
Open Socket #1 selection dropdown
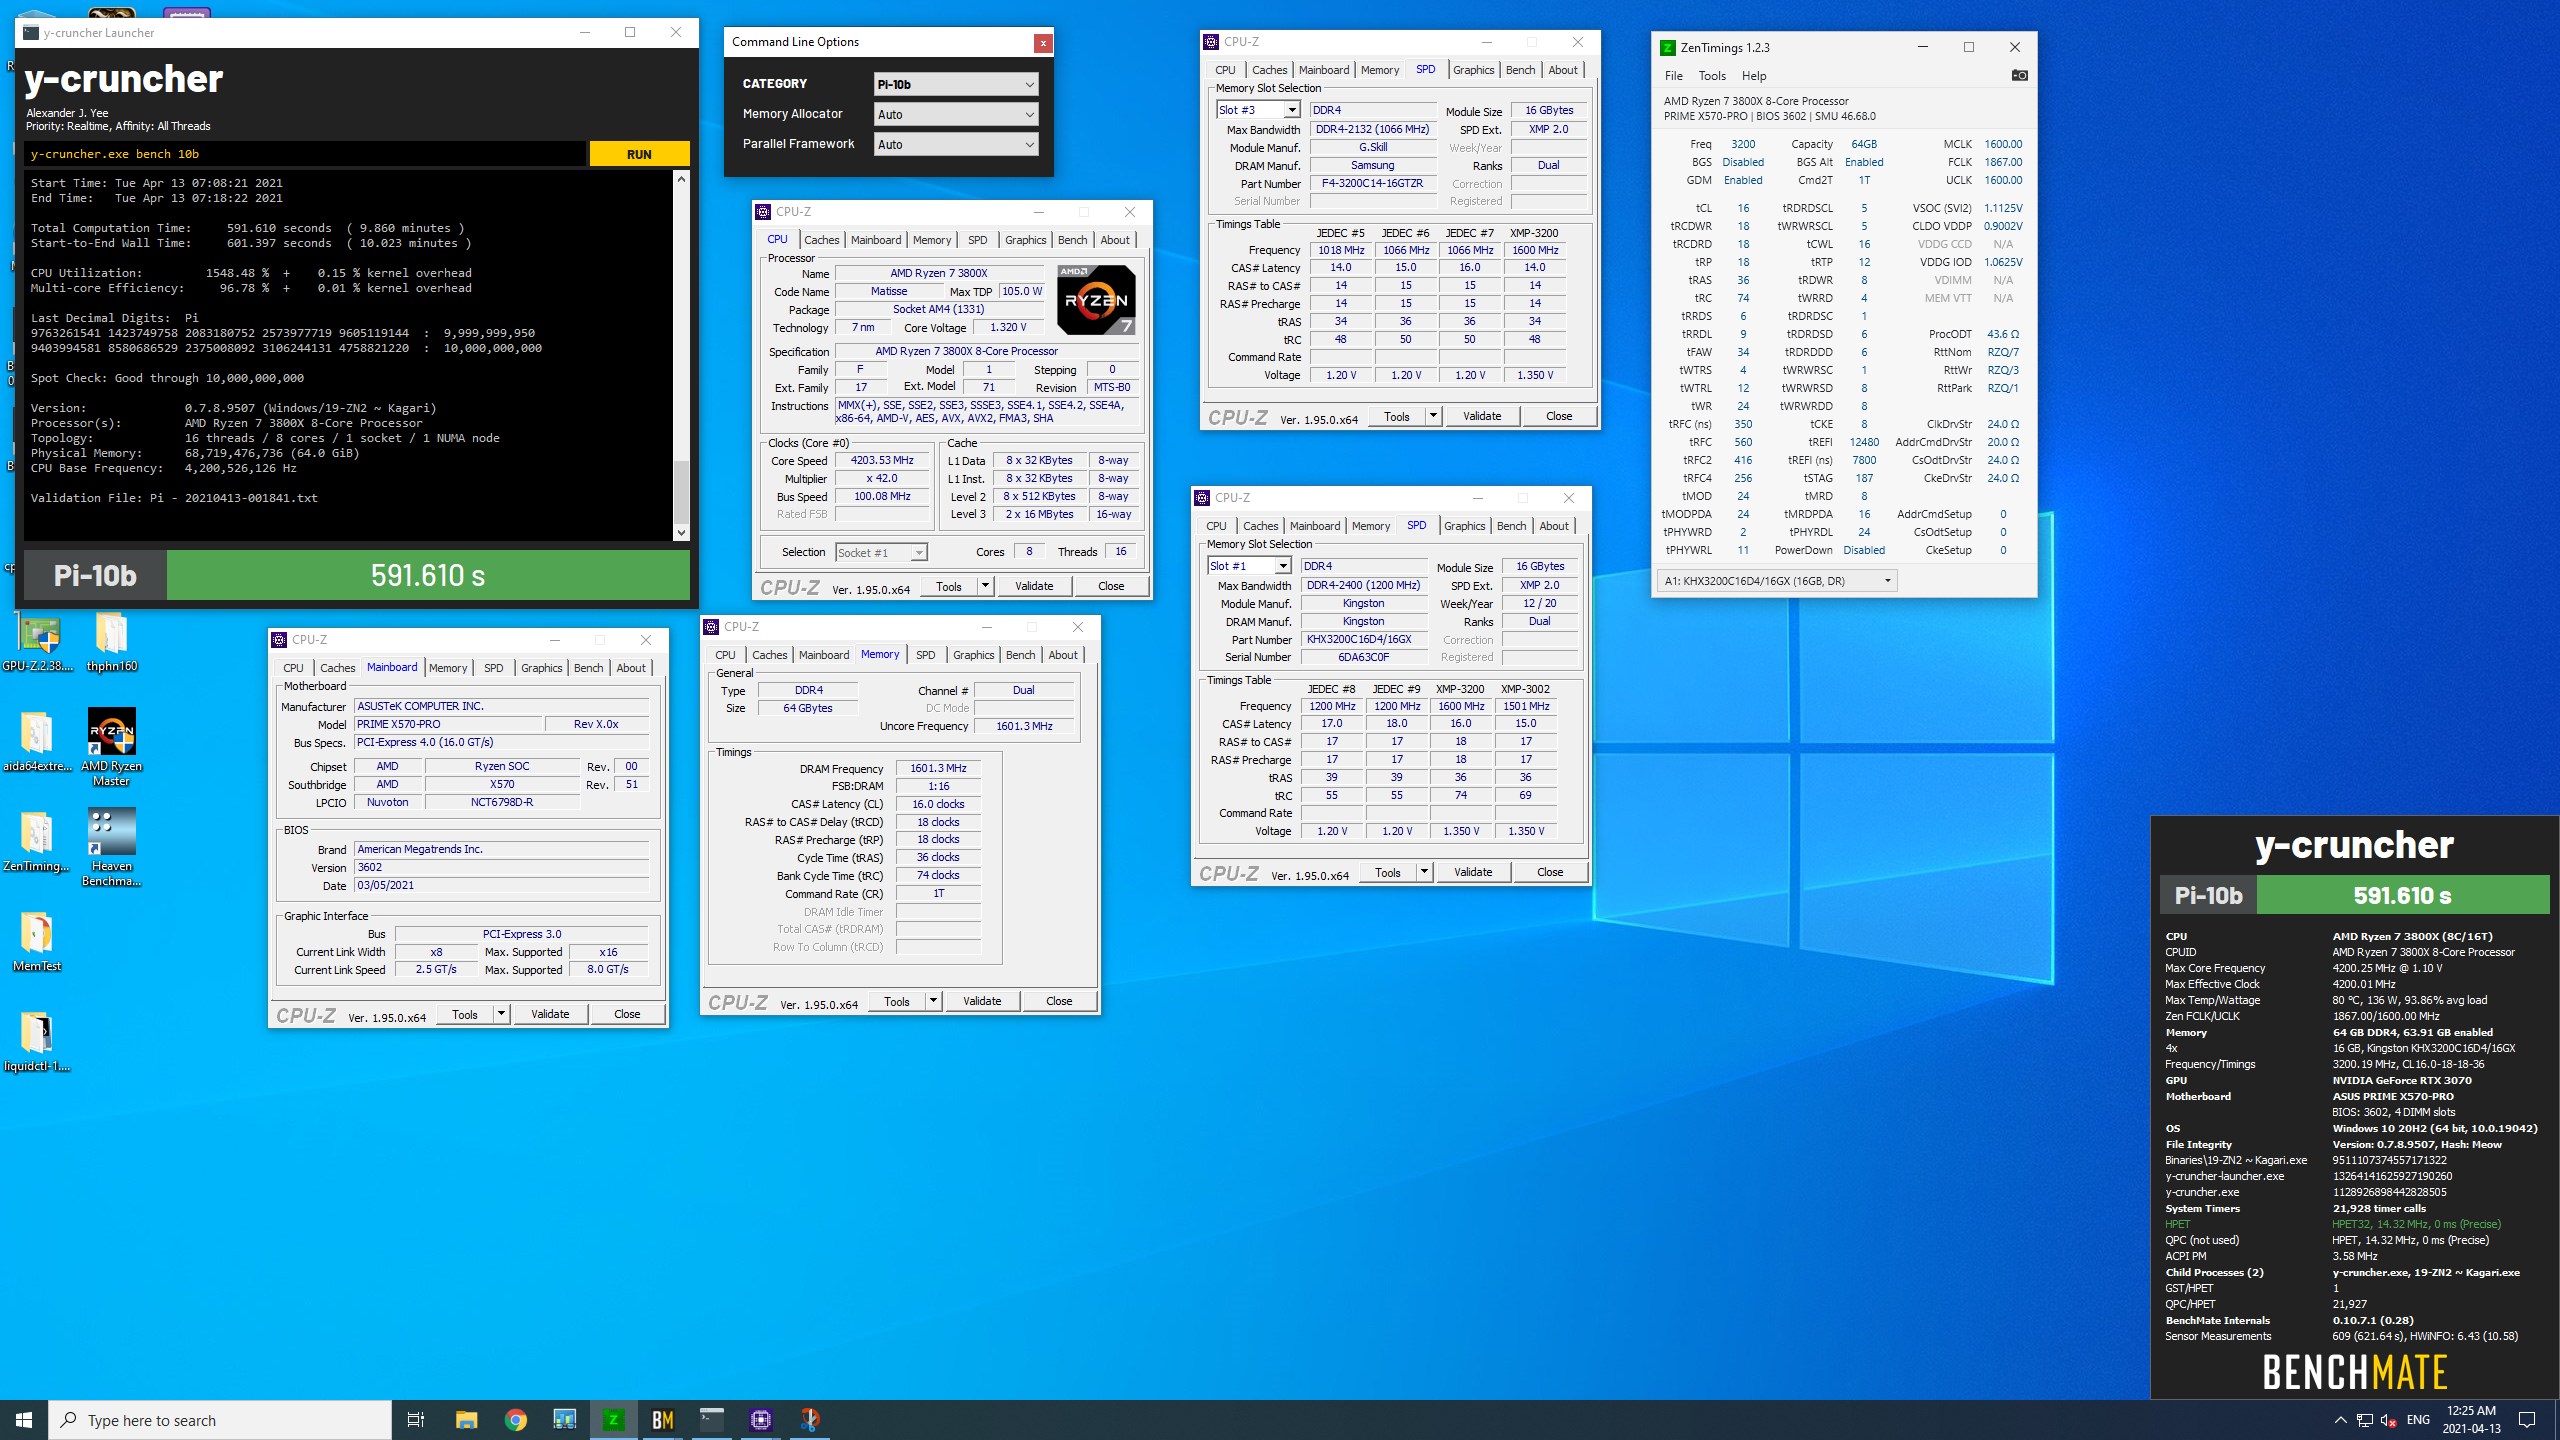pyautogui.click(x=881, y=552)
